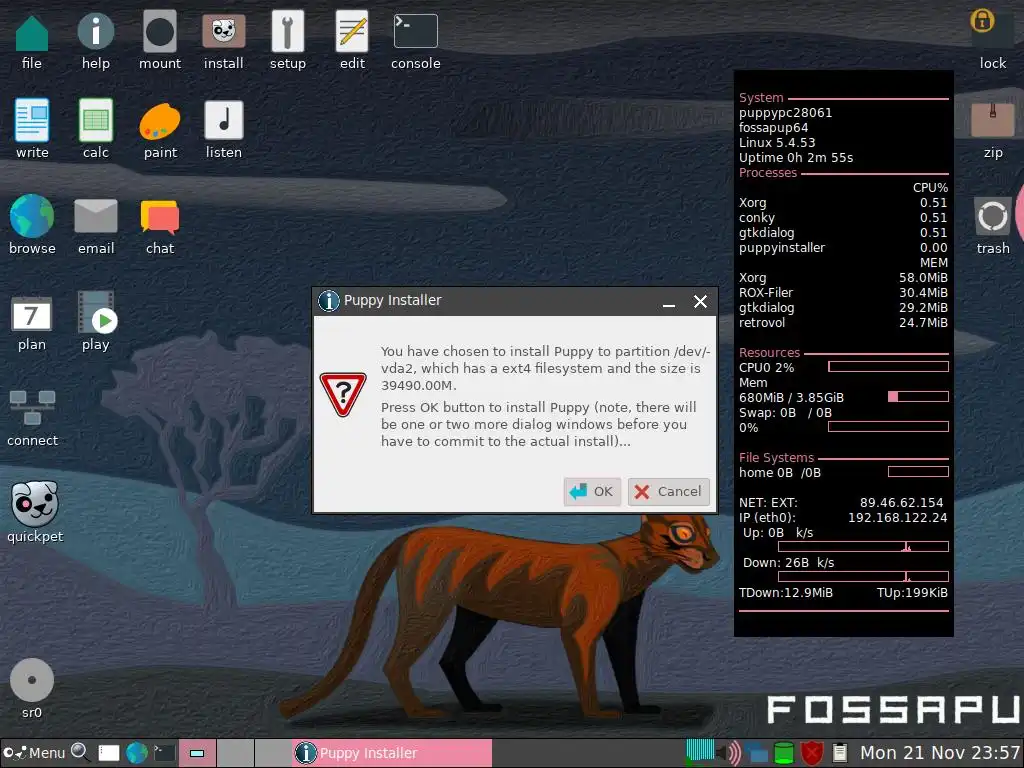Open the write word processor icon
Viewport: 1024px width, 768px height.
[32, 120]
